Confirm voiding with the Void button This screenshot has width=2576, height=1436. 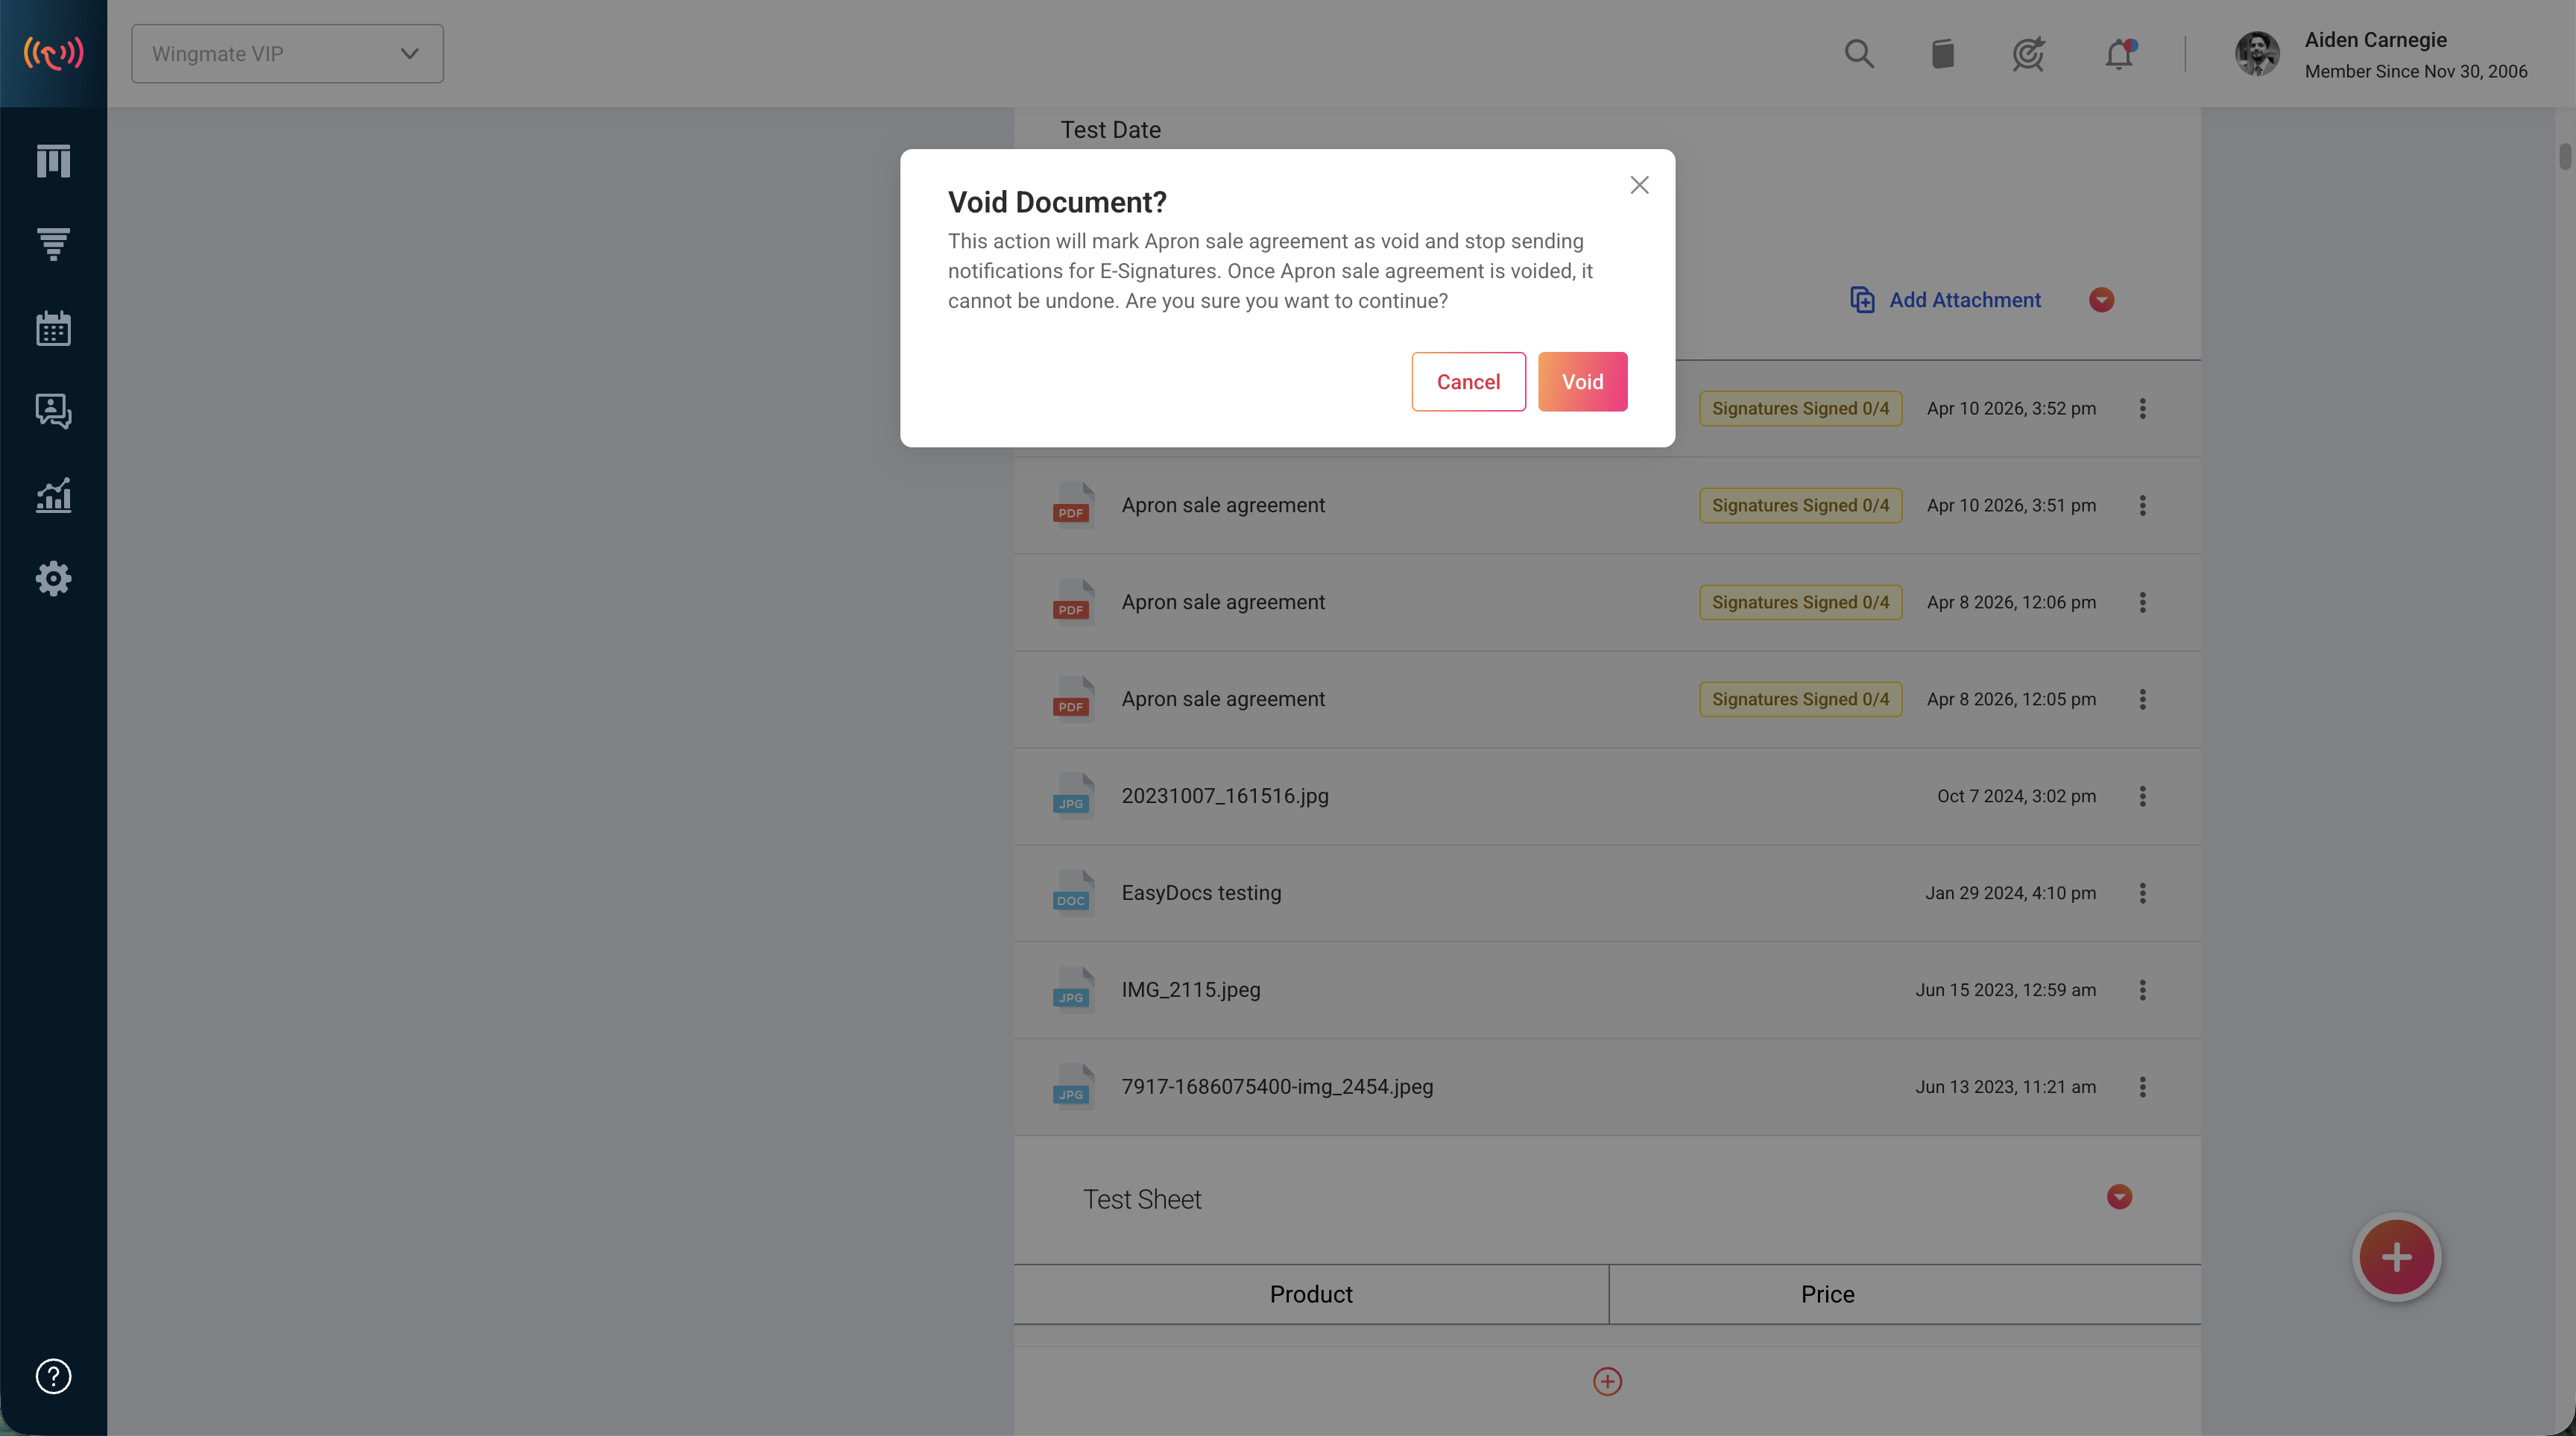[1582, 381]
